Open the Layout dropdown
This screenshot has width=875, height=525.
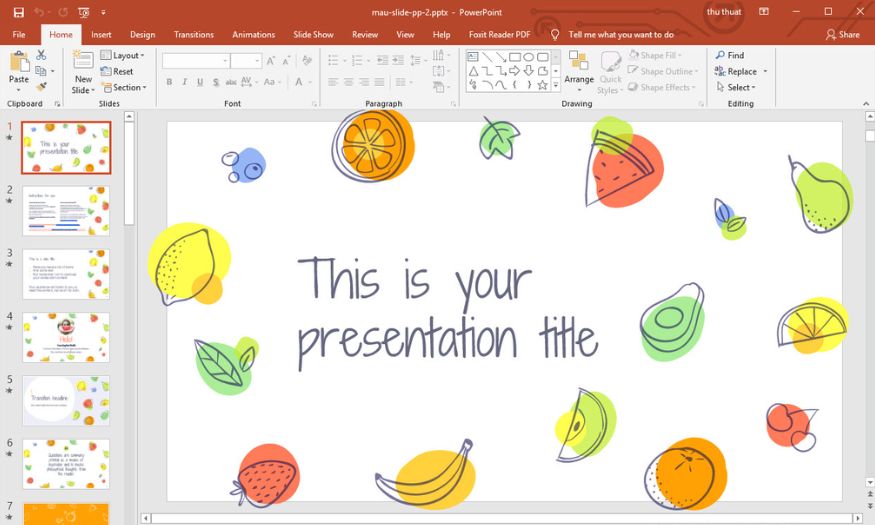(123, 56)
